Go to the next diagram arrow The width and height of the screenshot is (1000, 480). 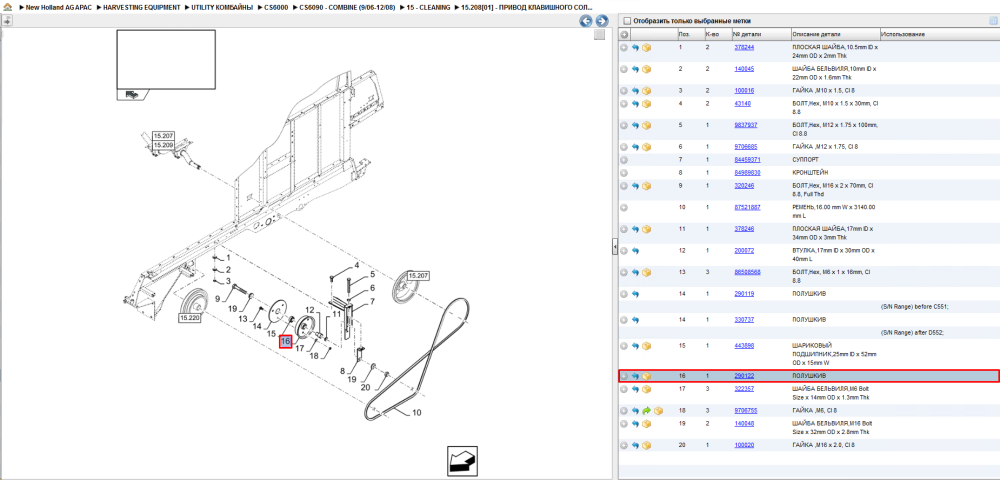601,21
